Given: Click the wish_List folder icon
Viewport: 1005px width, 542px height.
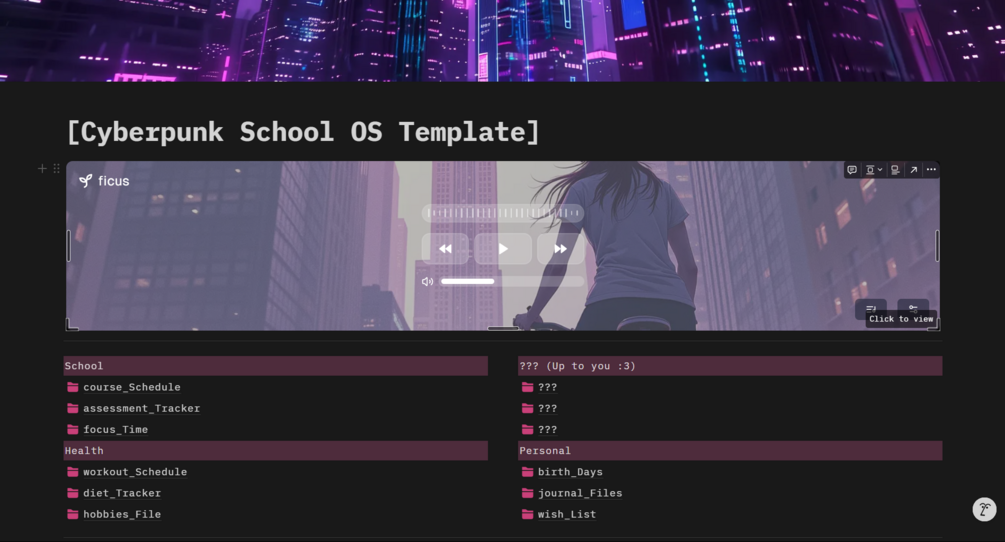Looking at the screenshot, I should pos(527,514).
